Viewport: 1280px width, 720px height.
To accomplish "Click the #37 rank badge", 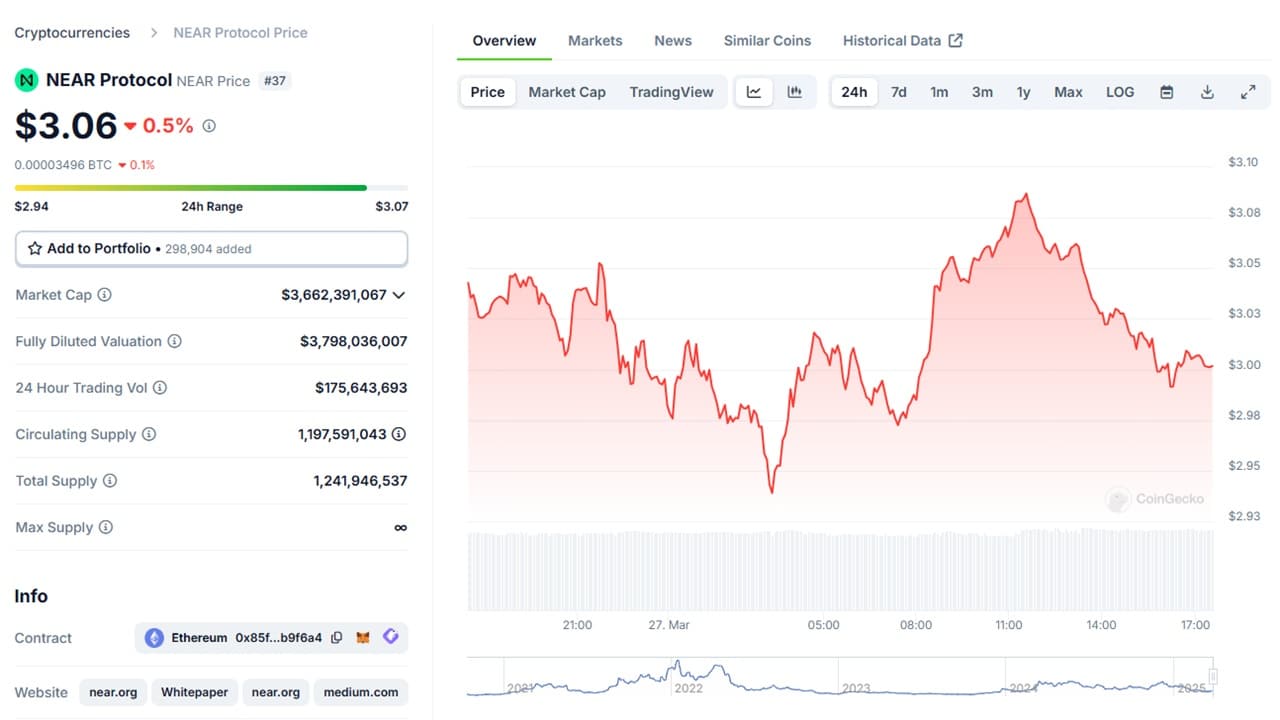I will click(274, 81).
